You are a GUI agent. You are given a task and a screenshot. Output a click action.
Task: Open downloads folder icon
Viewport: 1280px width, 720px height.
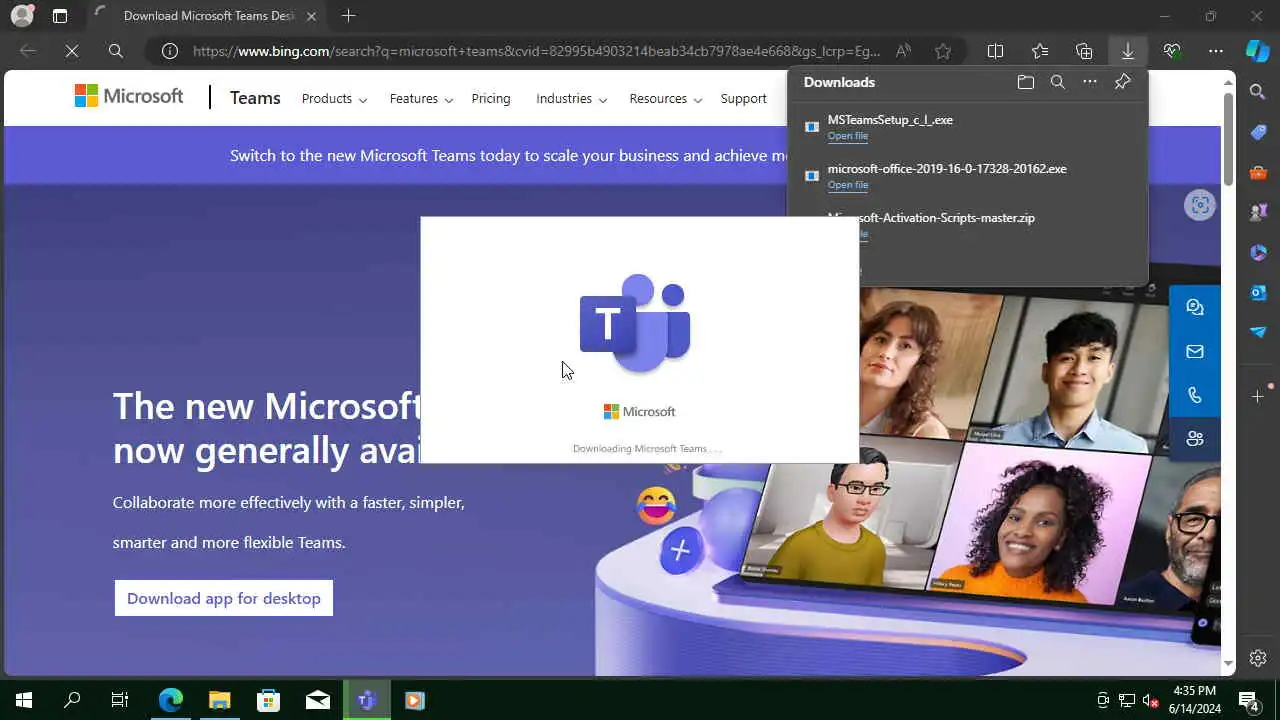(x=1025, y=82)
